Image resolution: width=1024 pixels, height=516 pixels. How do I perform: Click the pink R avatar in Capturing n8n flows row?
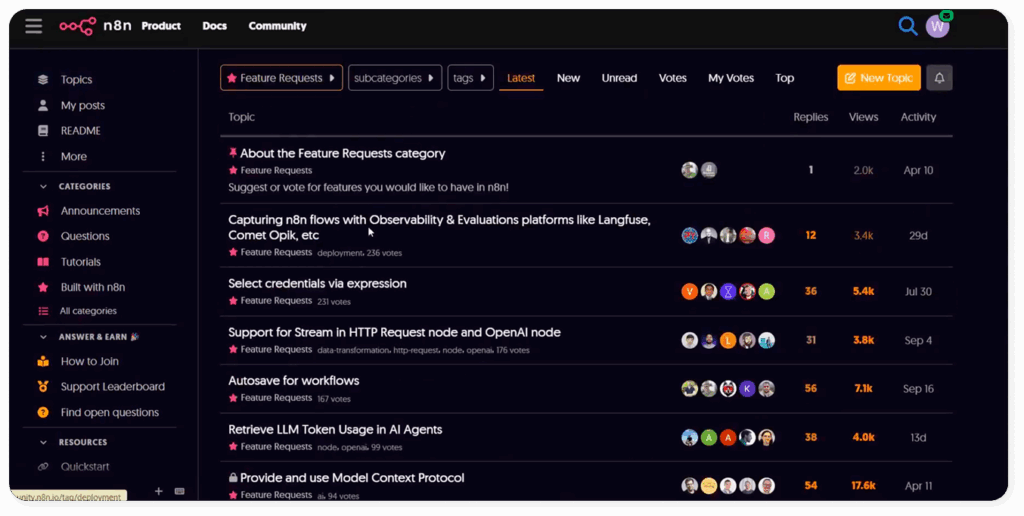coord(767,235)
